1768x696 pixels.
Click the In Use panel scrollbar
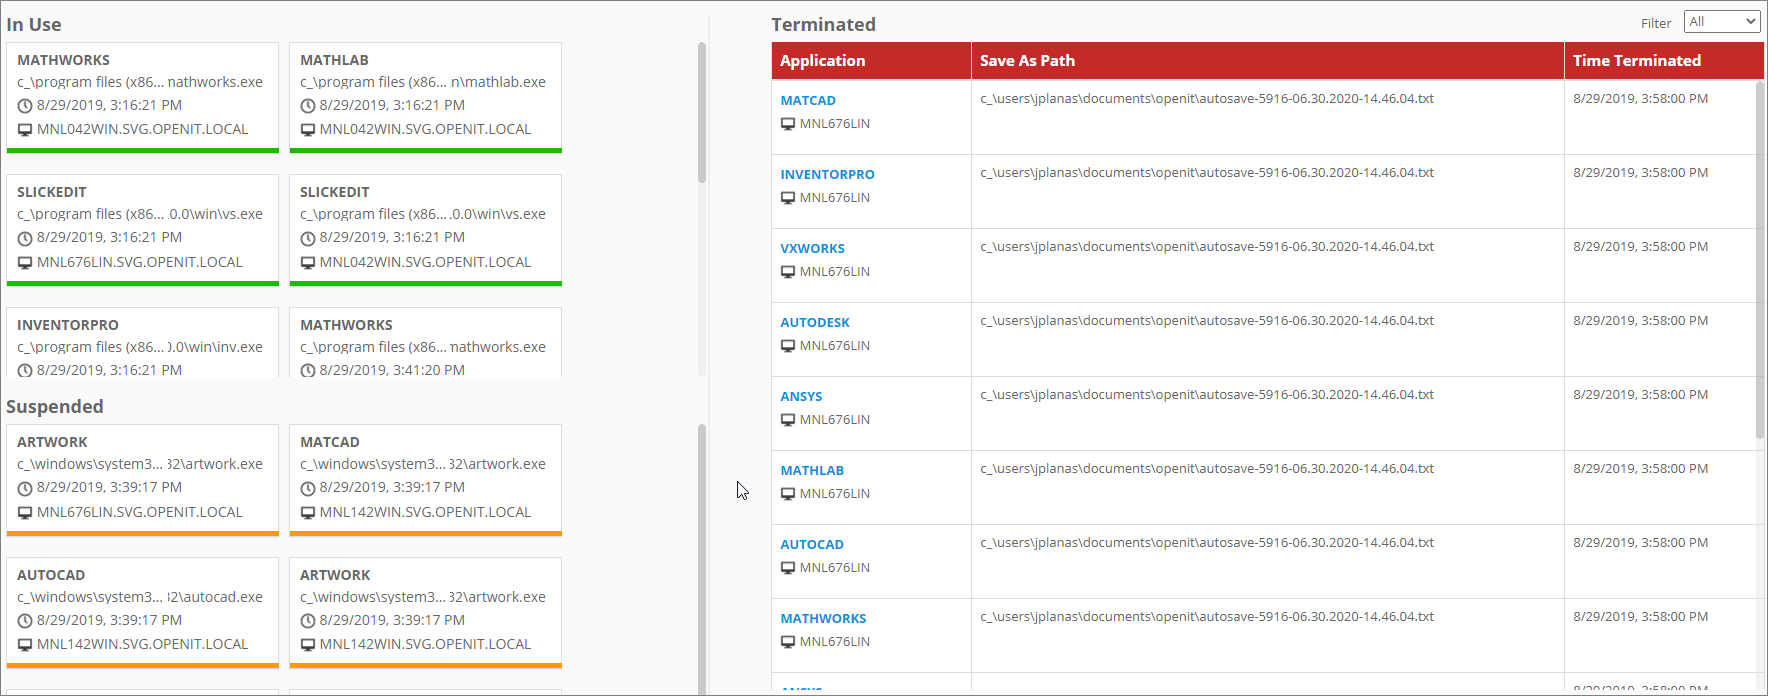(702, 112)
